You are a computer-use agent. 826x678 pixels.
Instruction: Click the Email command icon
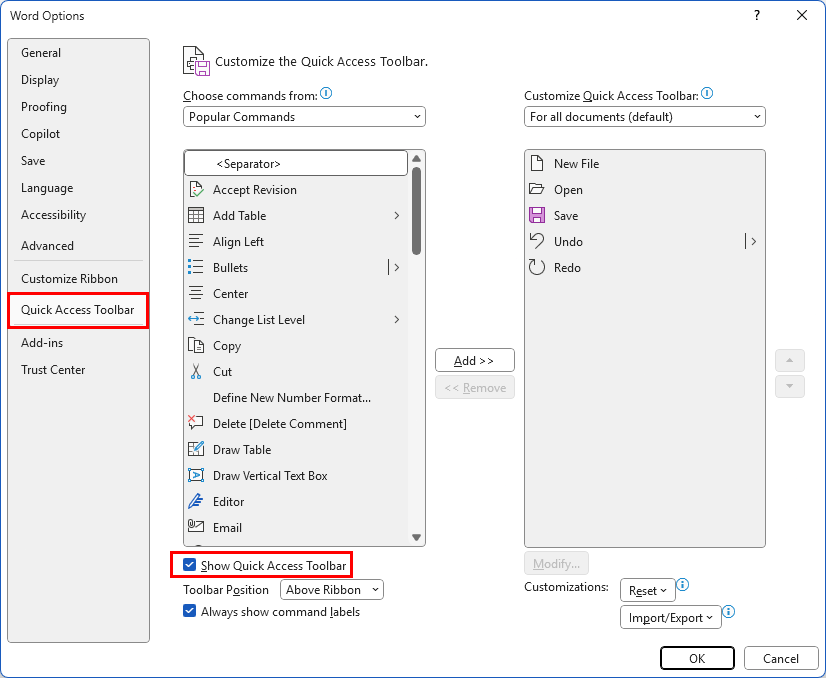coord(196,526)
